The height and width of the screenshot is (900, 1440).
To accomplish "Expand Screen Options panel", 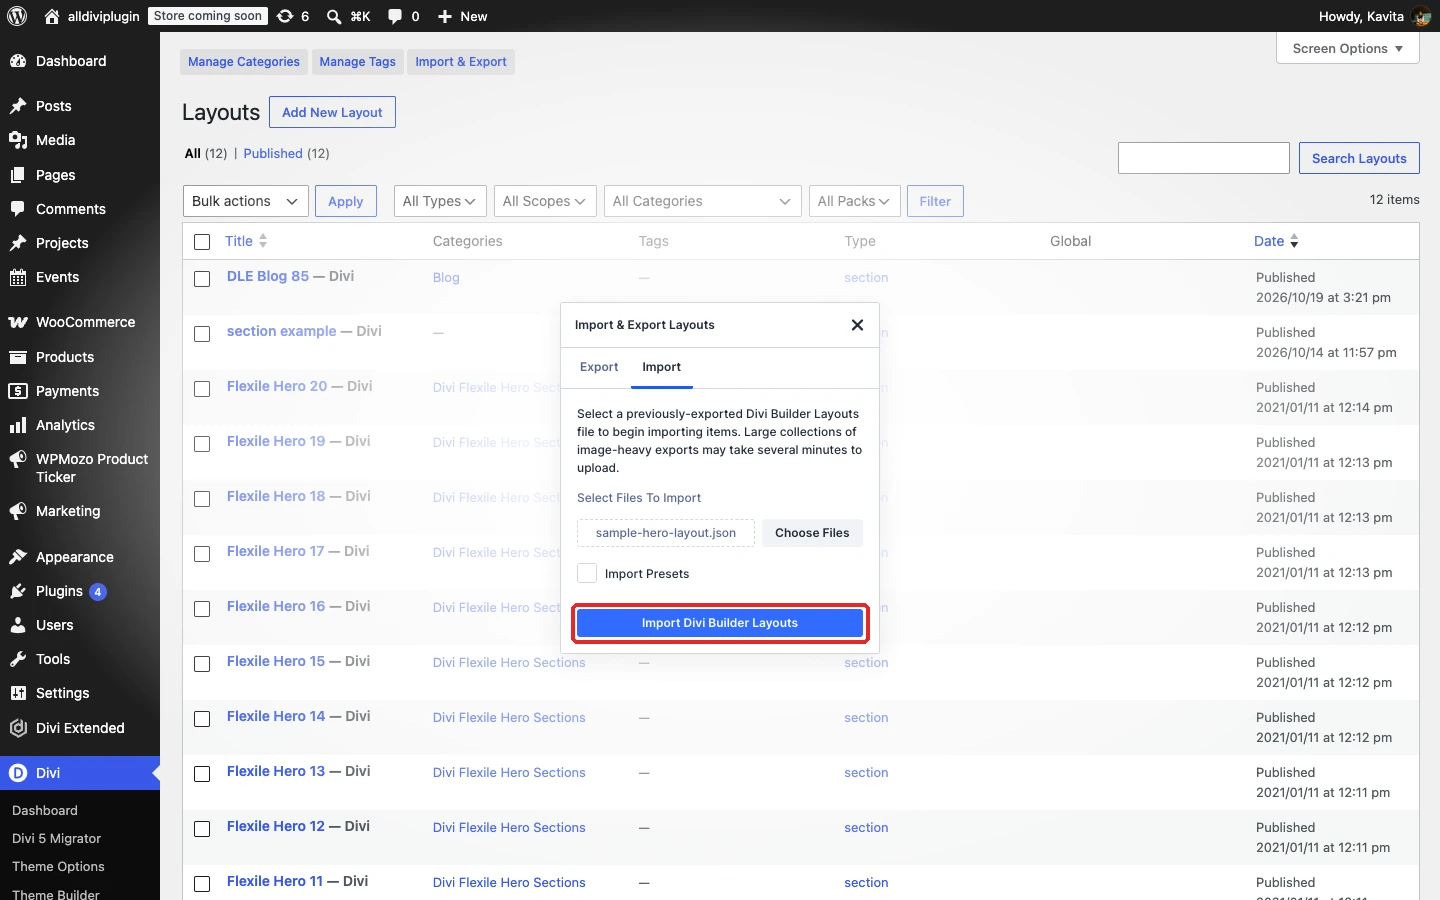I will pos(1348,48).
